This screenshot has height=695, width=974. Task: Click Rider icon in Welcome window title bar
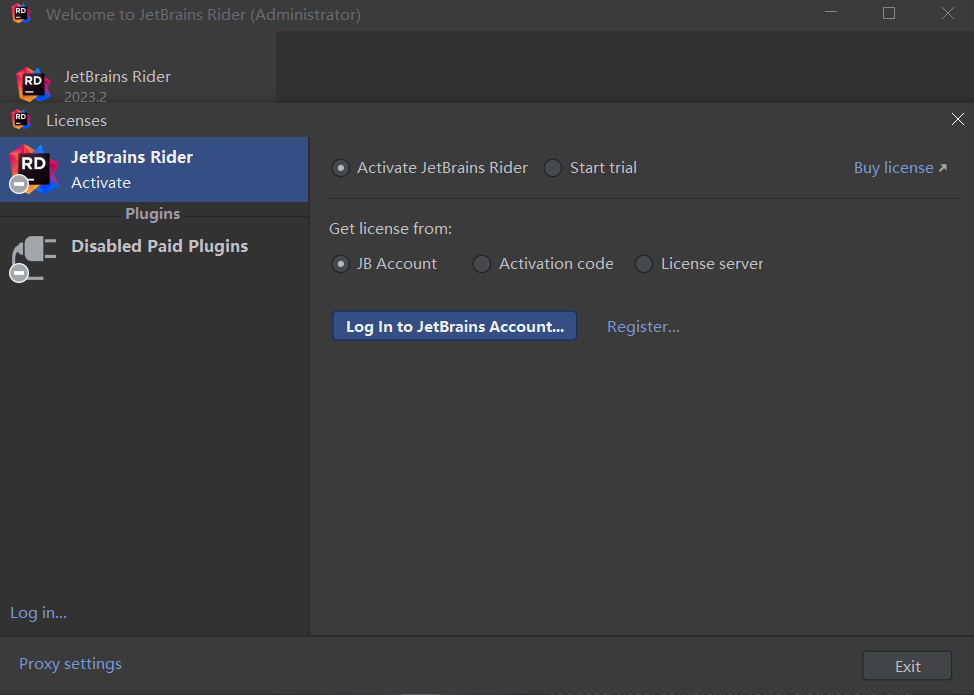[21, 14]
